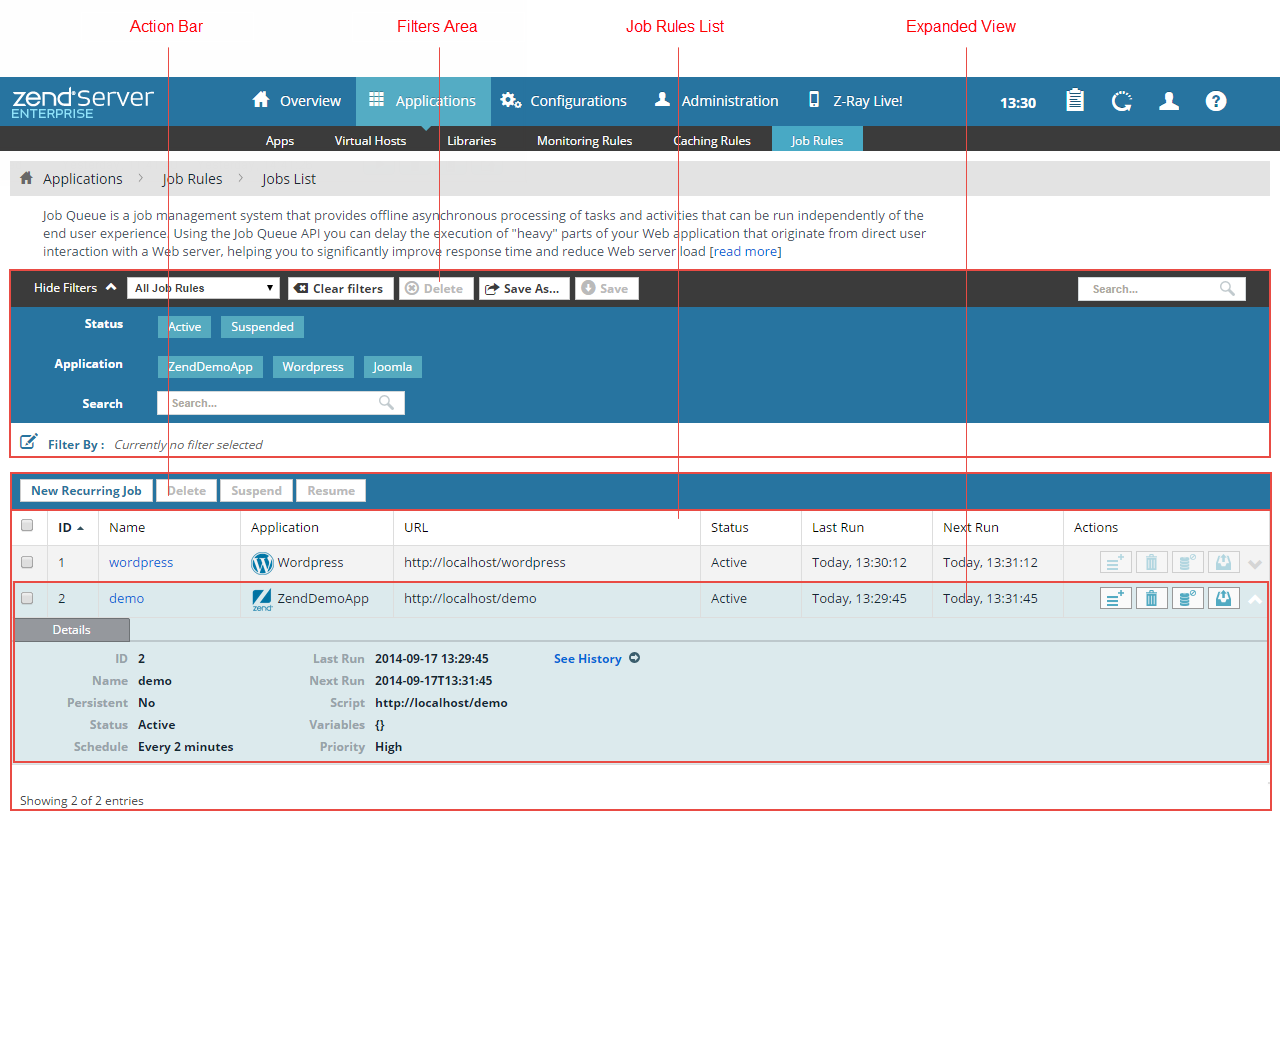Select the Suspended status filter
The image size is (1280, 1040).
pyautogui.click(x=262, y=327)
